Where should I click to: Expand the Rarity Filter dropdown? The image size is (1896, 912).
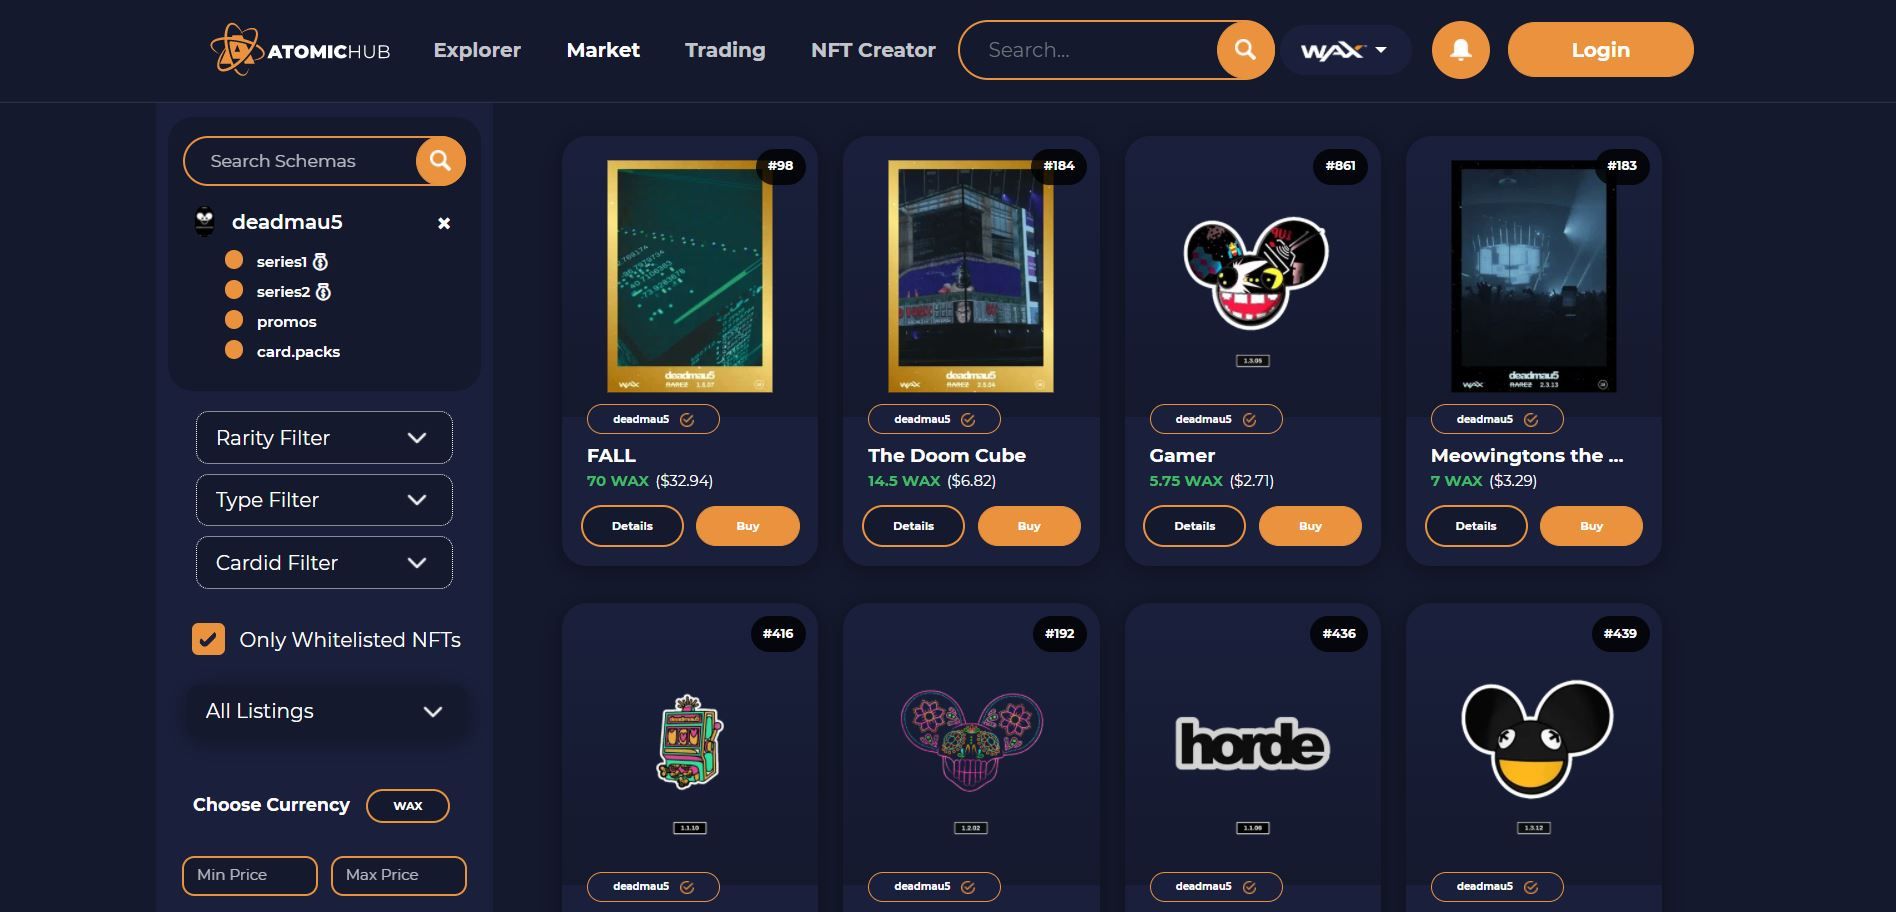pos(324,437)
